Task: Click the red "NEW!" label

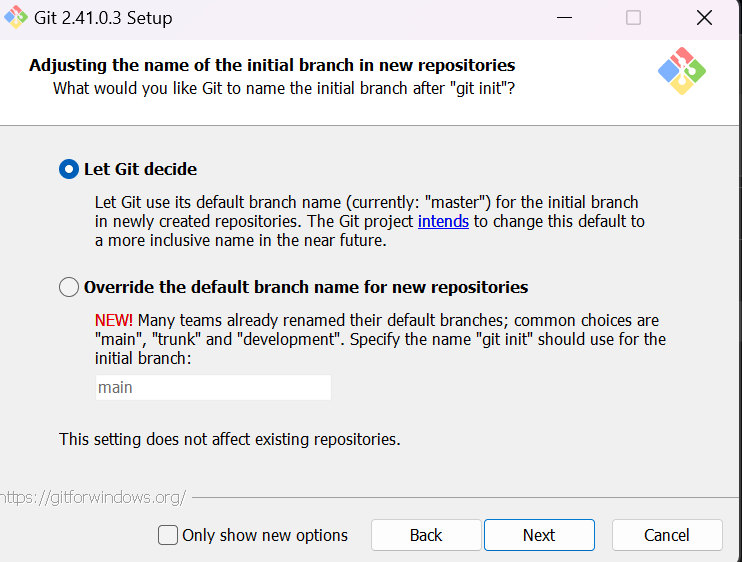Action: pyautogui.click(x=113, y=320)
